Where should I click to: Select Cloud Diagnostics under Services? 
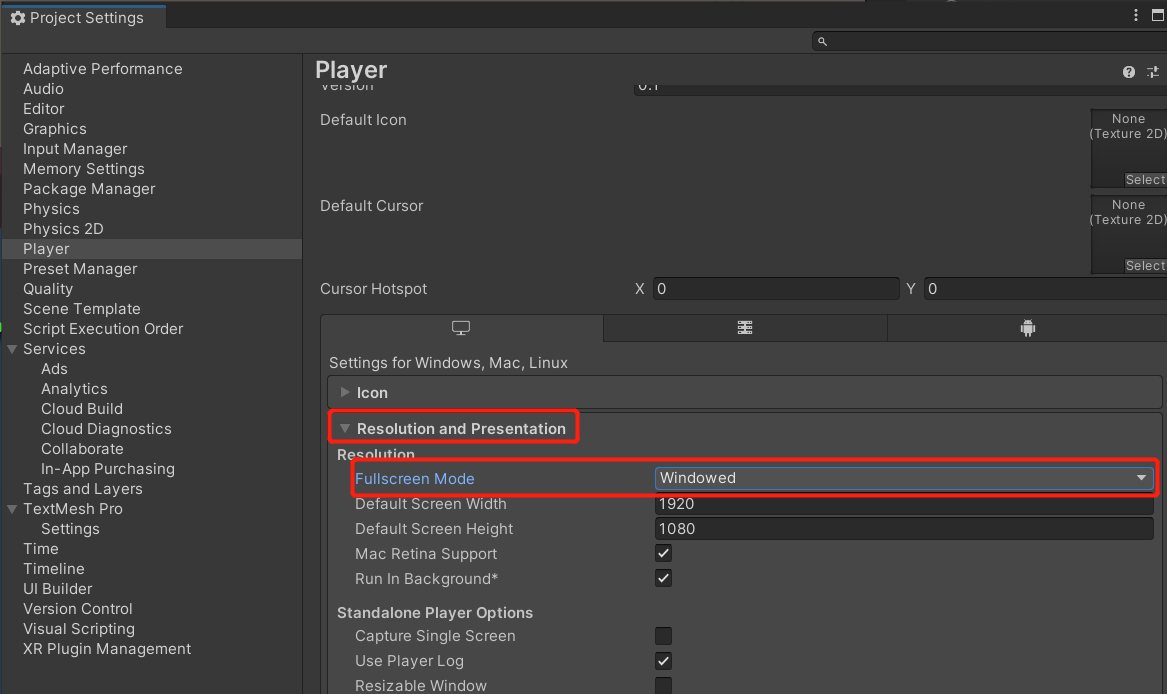(x=106, y=430)
